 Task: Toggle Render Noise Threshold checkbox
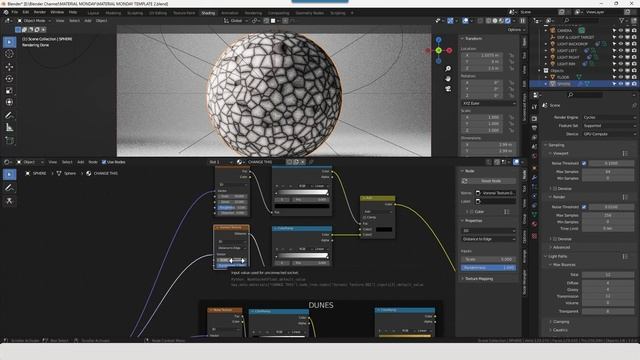pos(584,207)
